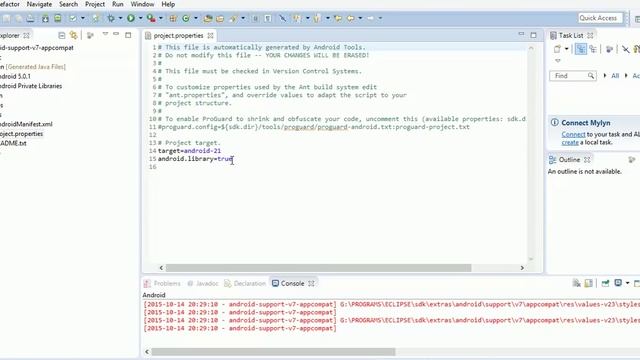Click the Back navigation arrow icon
The width and height of the screenshot is (640, 360).
click(351, 18)
